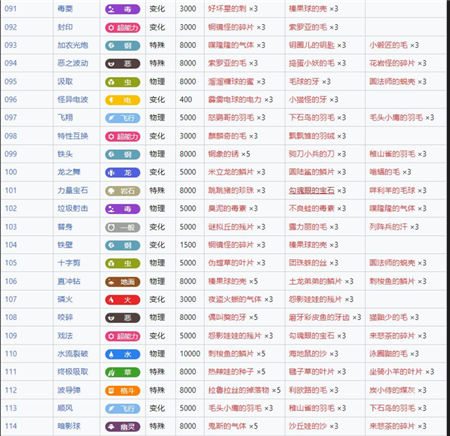
Task: Click the gray Normal type badge in row 103
Action: pos(122,227)
